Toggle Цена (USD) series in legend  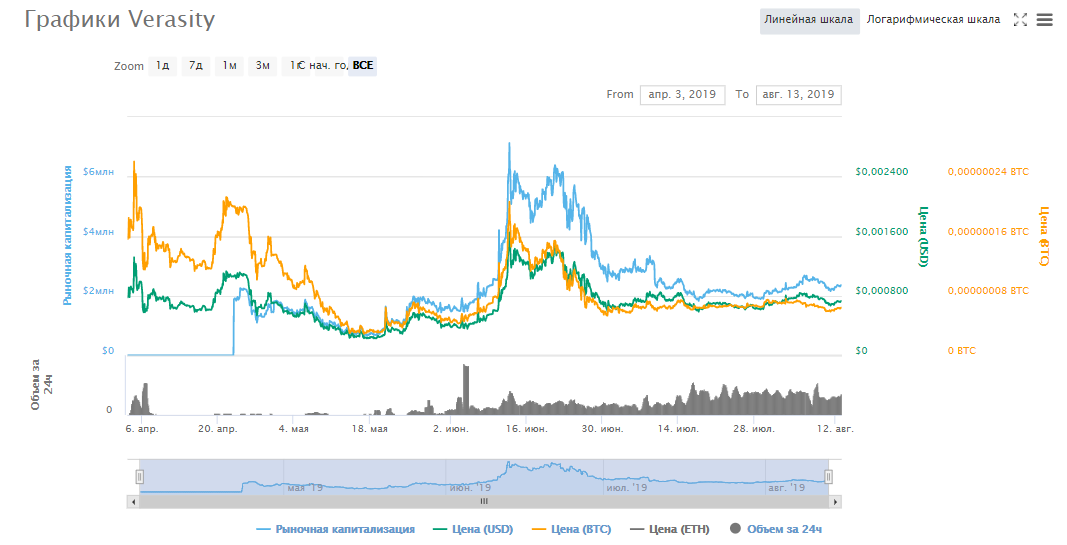click(473, 529)
